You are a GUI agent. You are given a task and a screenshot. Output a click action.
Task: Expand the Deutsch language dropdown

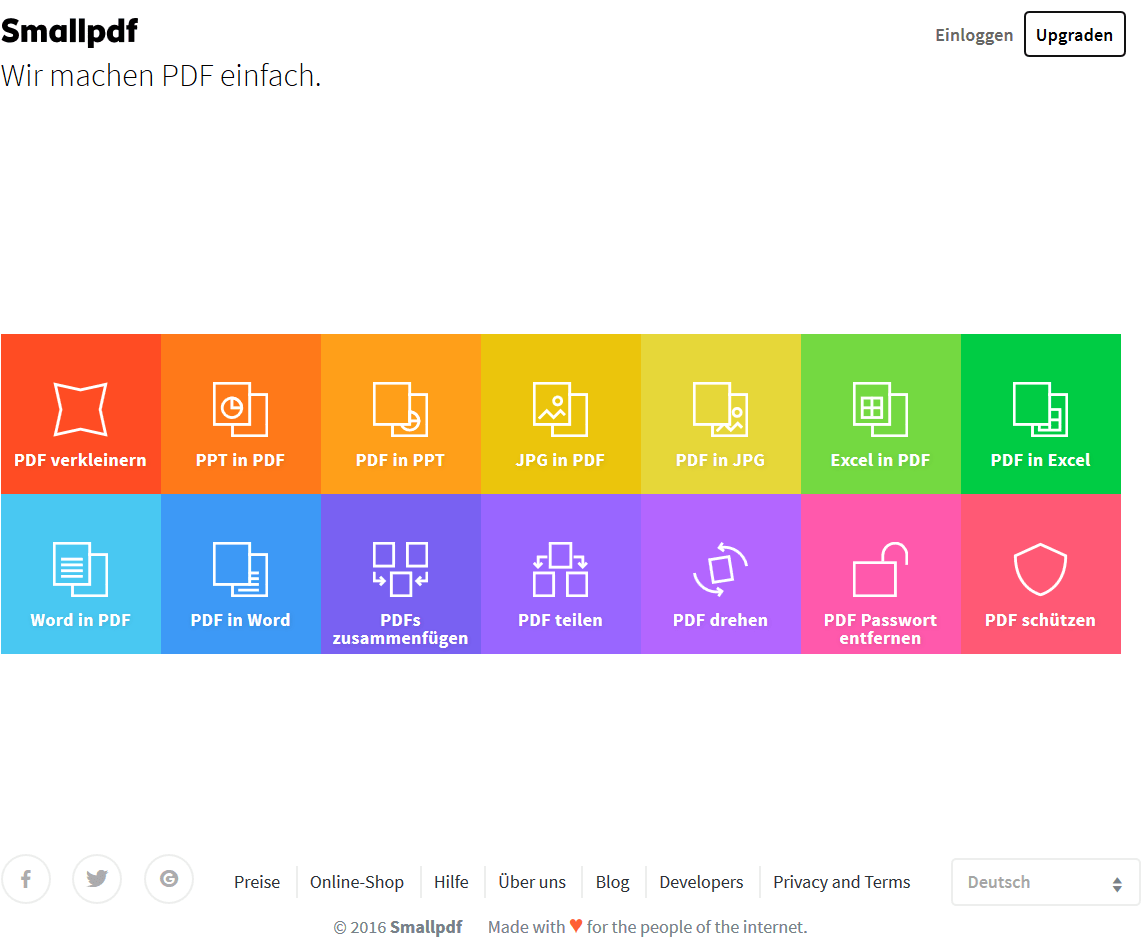(1045, 882)
